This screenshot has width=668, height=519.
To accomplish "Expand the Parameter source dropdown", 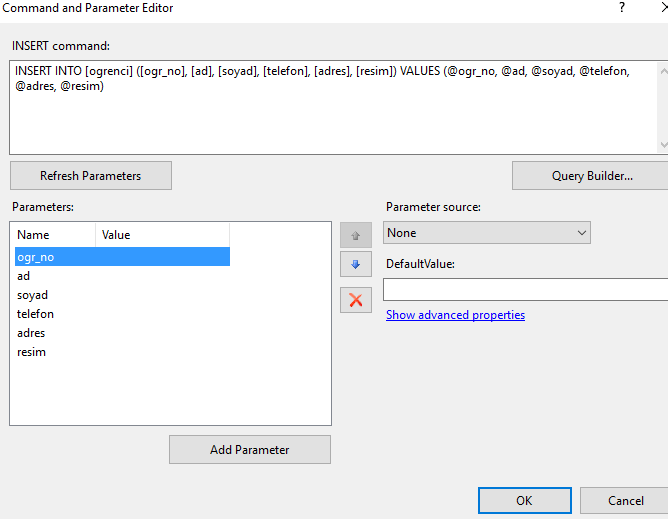I will (x=487, y=233).
